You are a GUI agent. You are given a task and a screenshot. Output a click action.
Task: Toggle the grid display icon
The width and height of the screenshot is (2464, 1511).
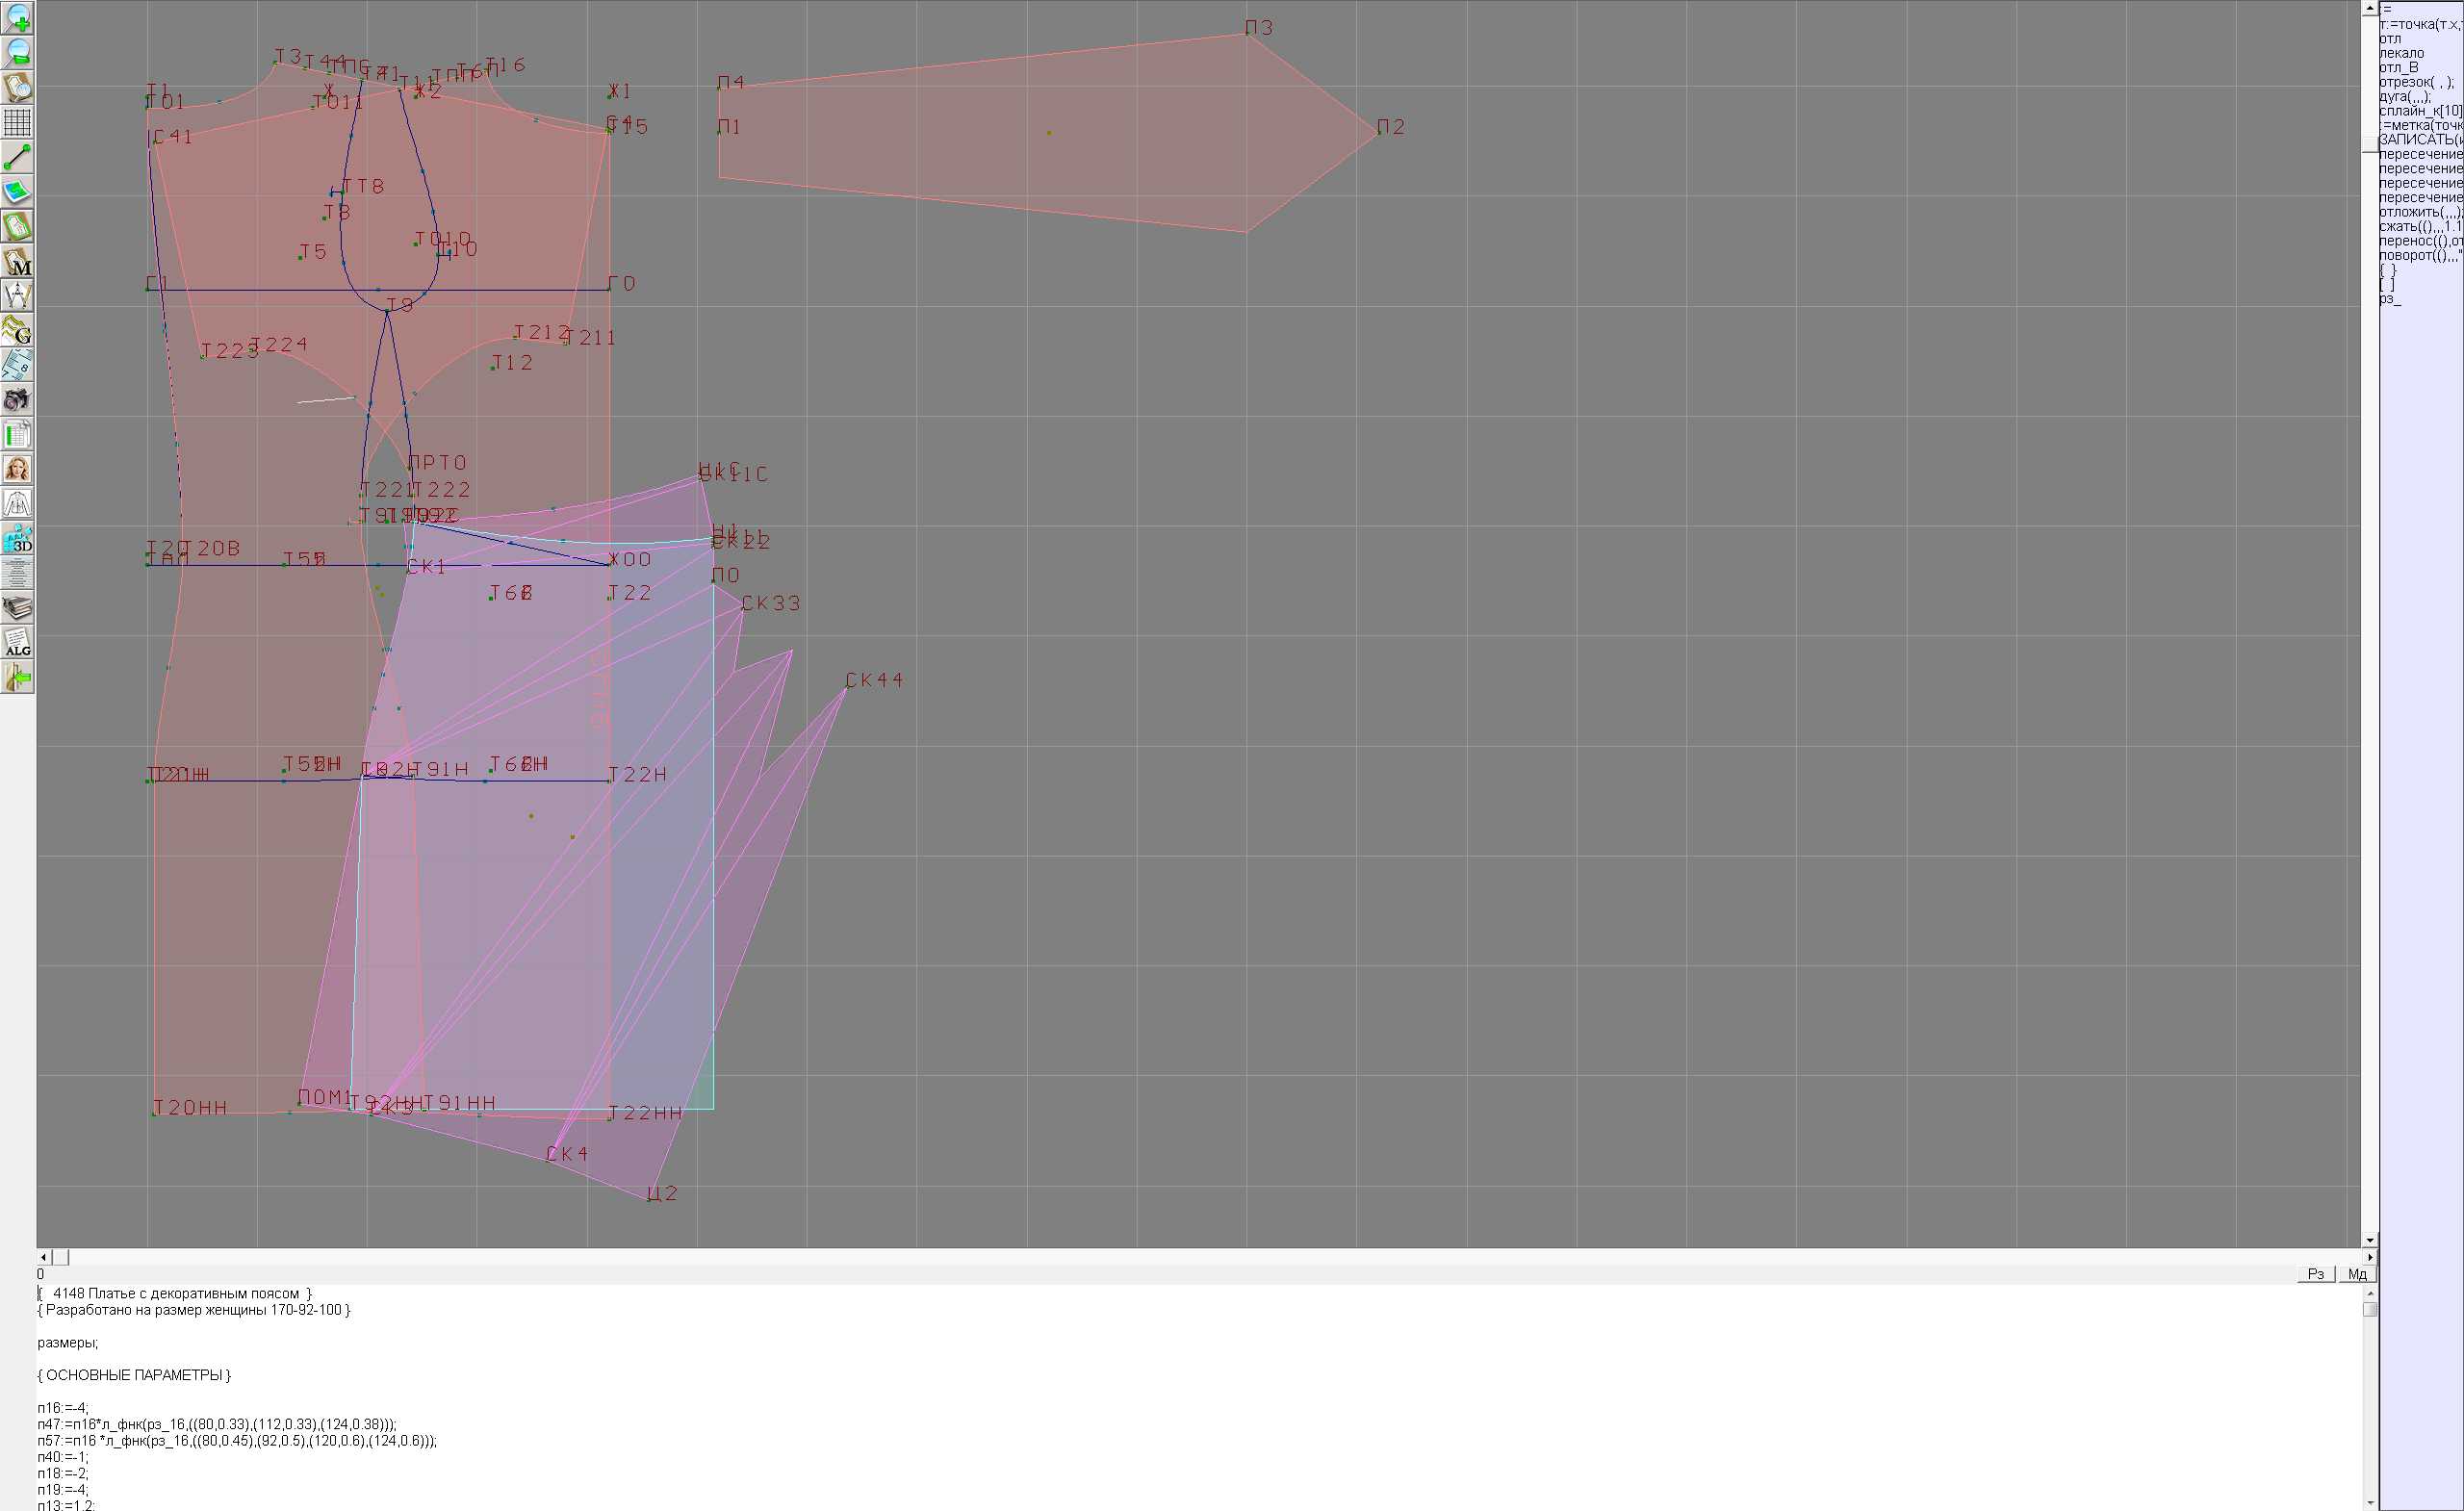17,122
